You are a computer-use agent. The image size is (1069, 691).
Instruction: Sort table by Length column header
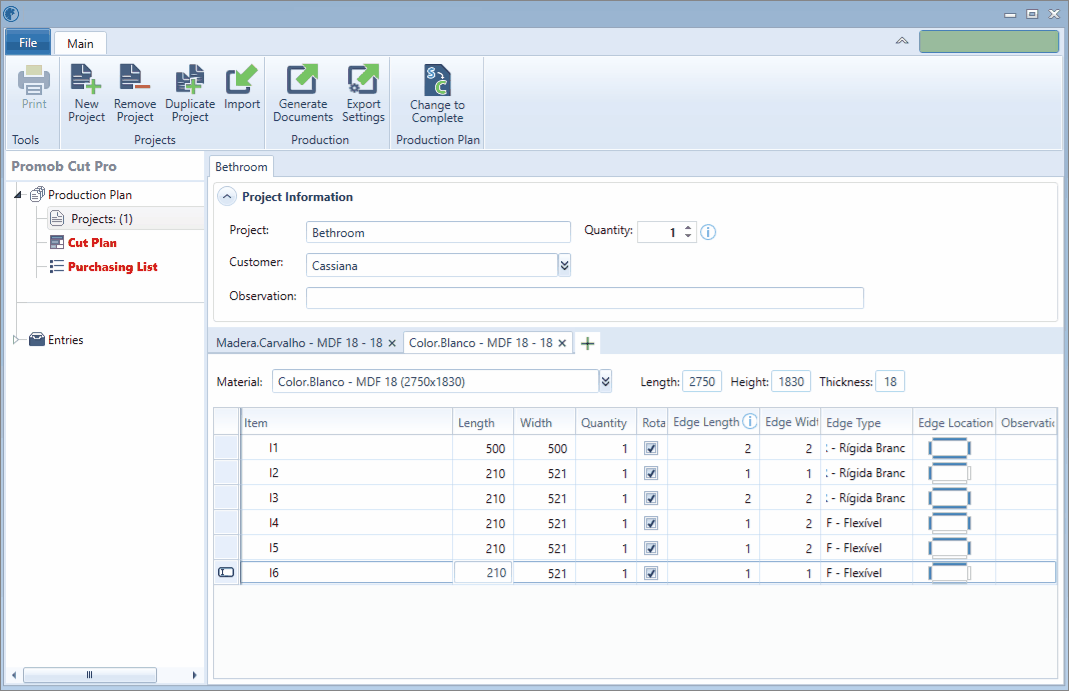[x=483, y=422]
